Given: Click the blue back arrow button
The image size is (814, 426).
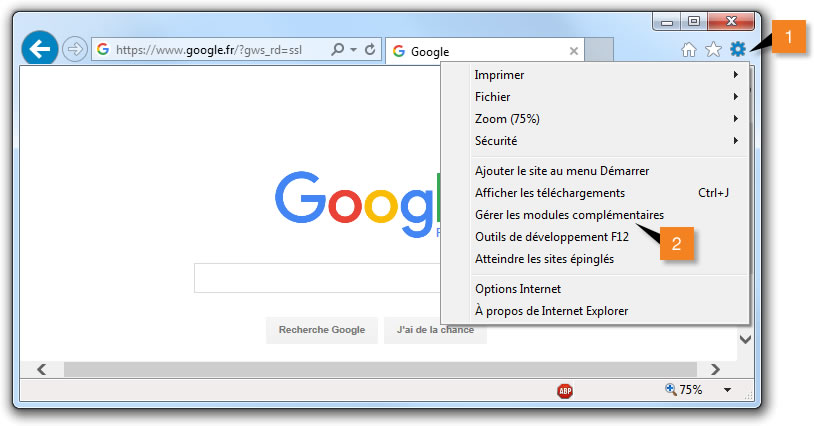Looking at the screenshot, I should click(x=39, y=48).
